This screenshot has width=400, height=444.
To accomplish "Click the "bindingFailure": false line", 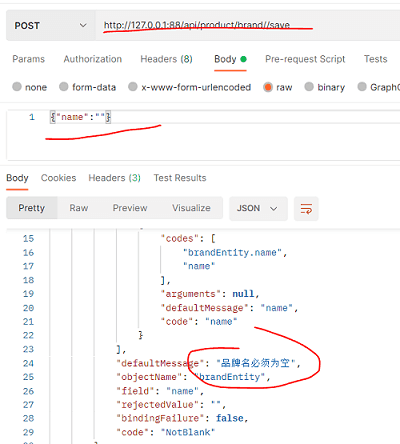I will click(182, 418).
